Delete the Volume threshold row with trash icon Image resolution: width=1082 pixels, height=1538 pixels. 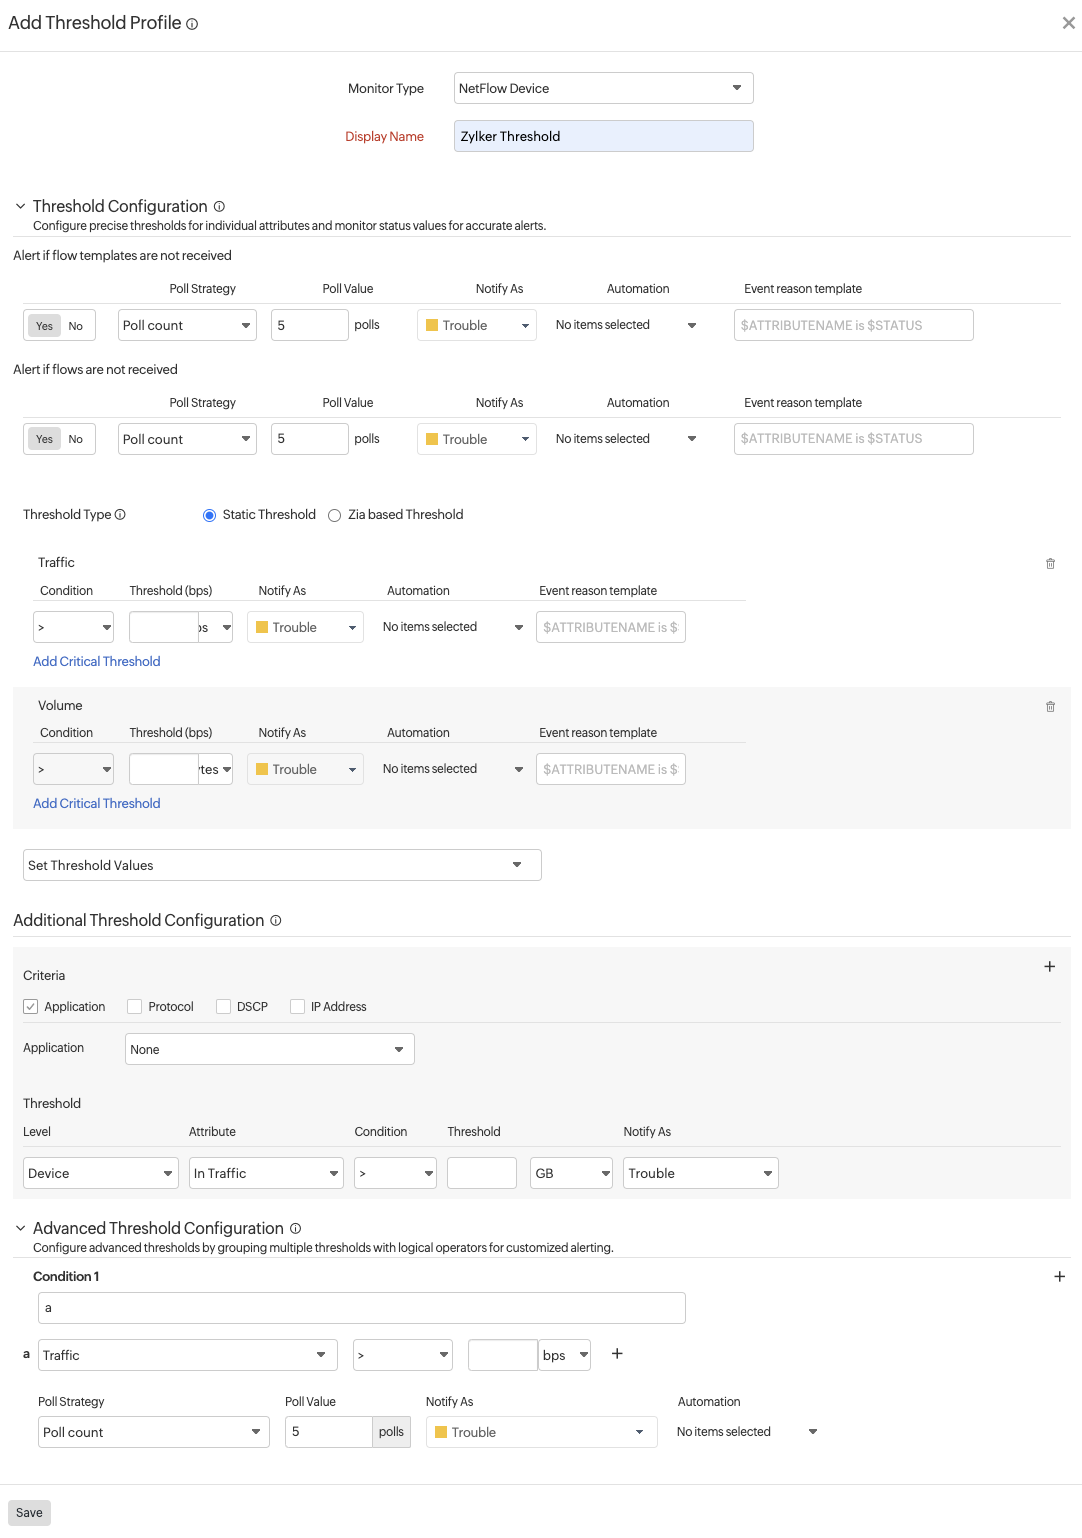coord(1050,707)
